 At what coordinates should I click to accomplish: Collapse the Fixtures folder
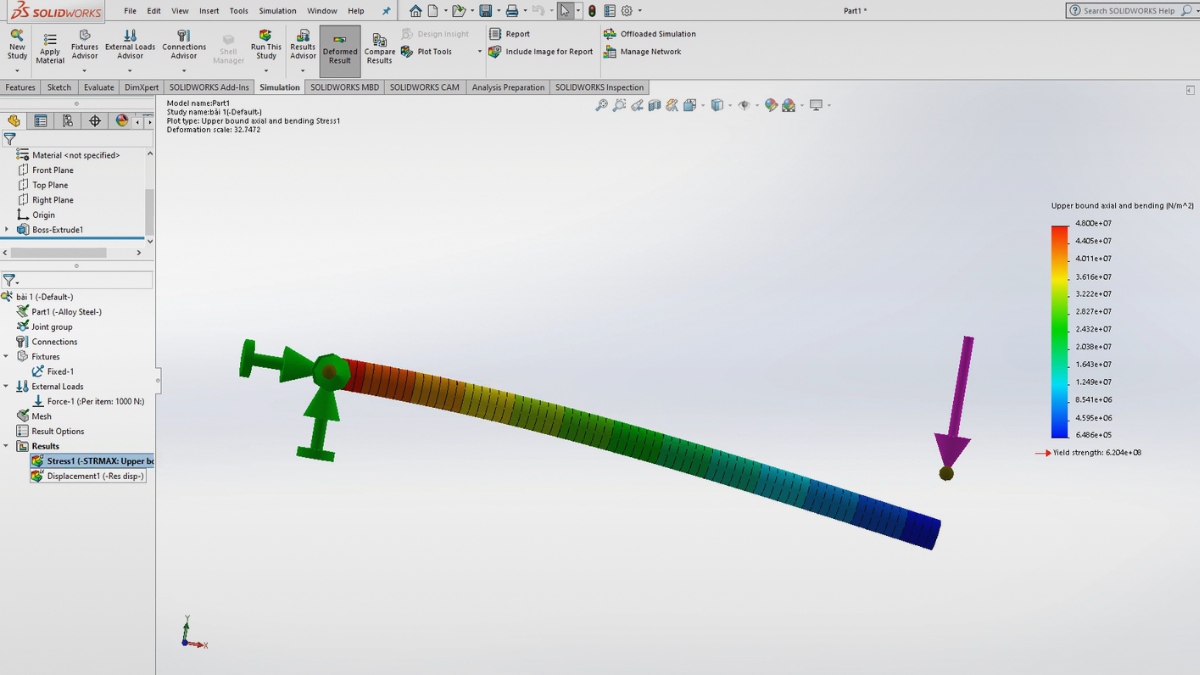tap(7, 356)
